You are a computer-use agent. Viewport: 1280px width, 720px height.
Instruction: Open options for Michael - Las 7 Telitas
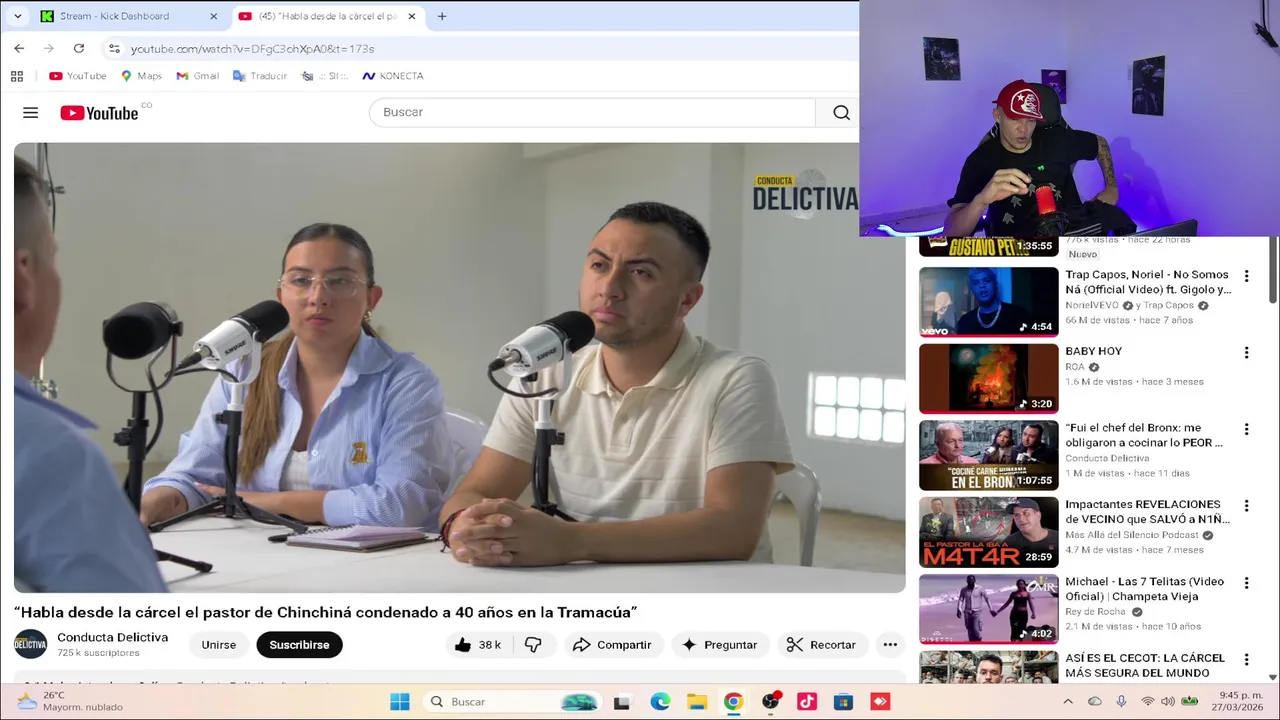[x=1246, y=583]
